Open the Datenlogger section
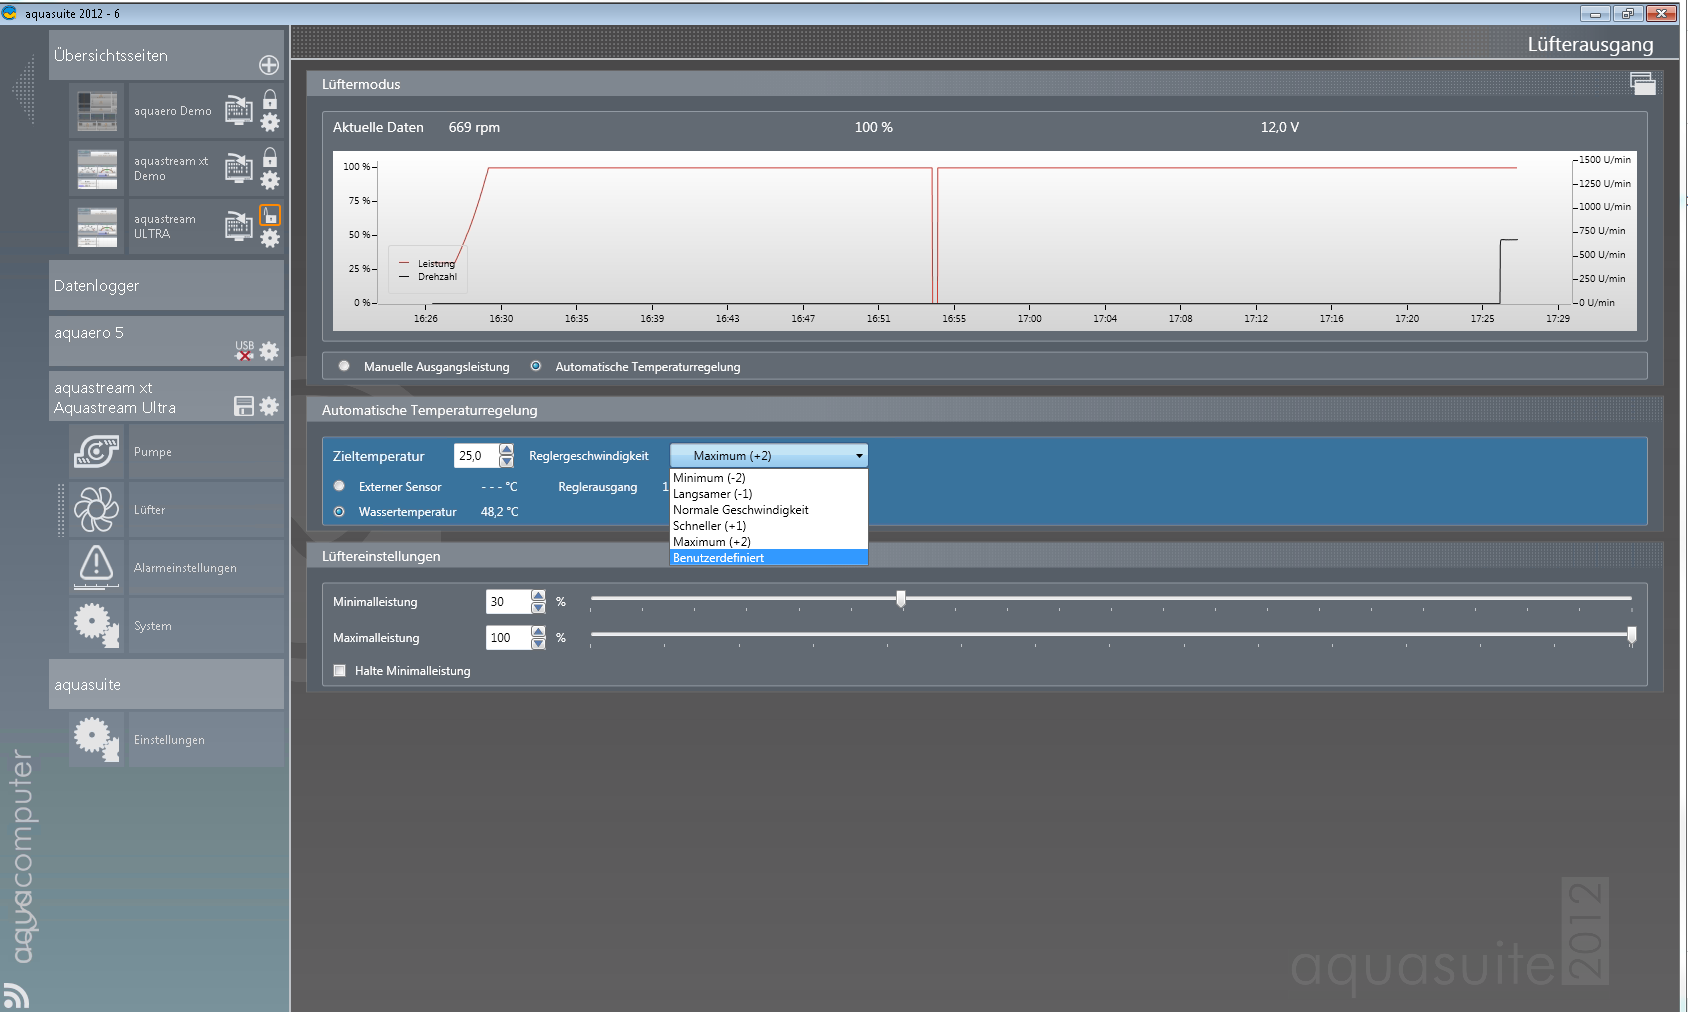 point(166,285)
